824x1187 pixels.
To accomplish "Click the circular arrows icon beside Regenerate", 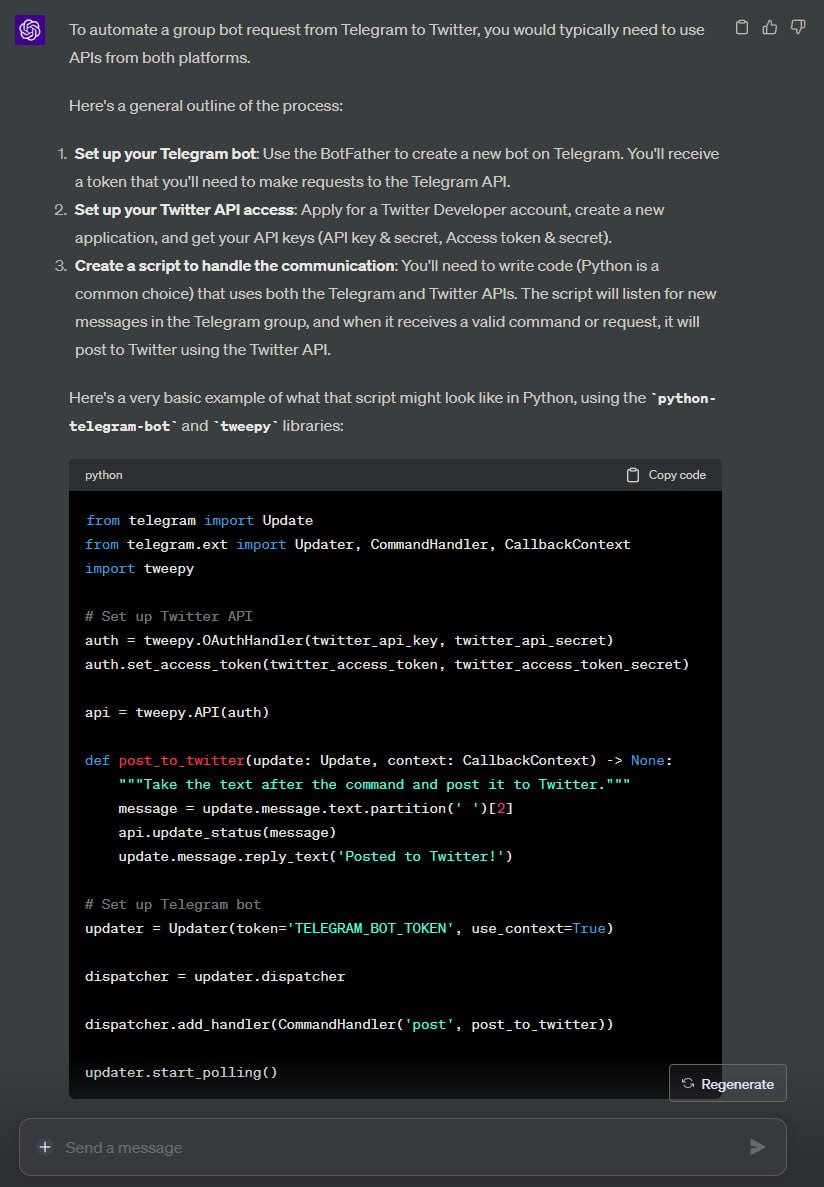I will (688, 1083).
